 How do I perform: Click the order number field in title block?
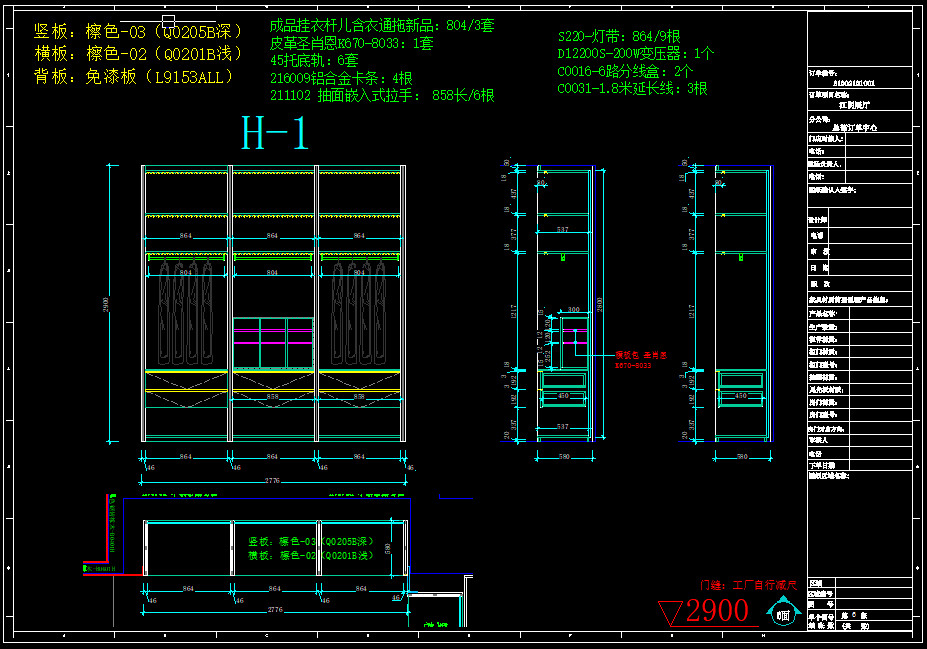click(x=853, y=83)
